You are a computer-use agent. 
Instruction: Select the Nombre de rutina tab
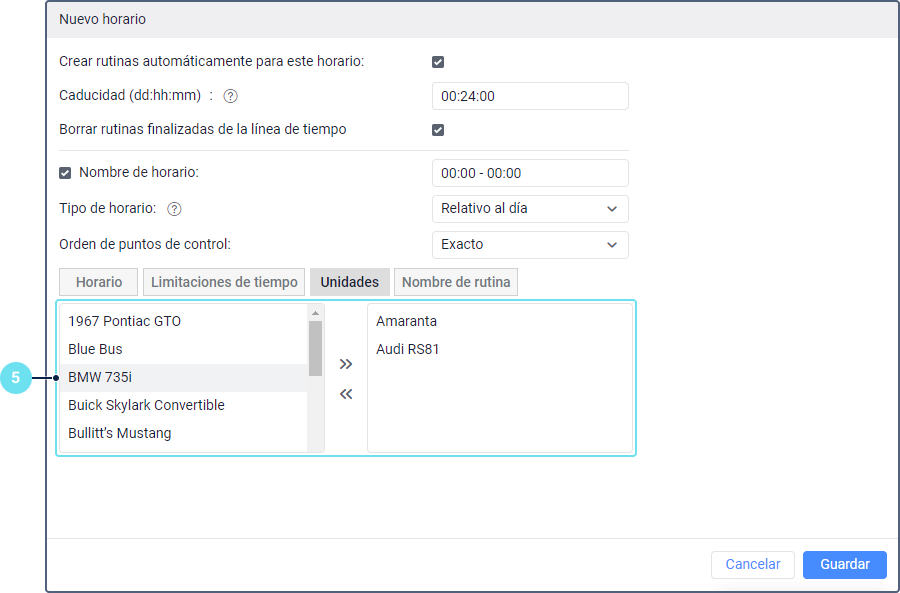coord(456,282)
